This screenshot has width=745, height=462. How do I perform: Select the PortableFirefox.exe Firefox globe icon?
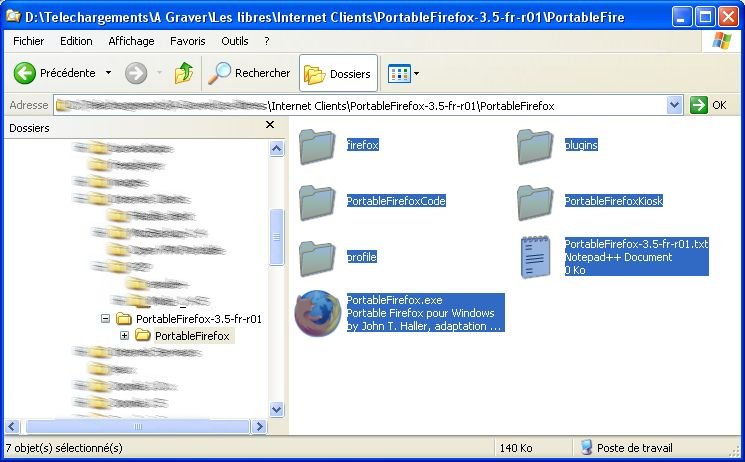317,313
